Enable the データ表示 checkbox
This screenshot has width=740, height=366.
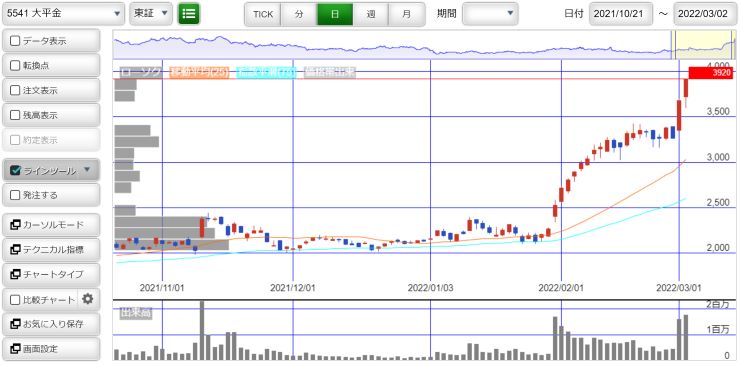[x=15, y=41]
